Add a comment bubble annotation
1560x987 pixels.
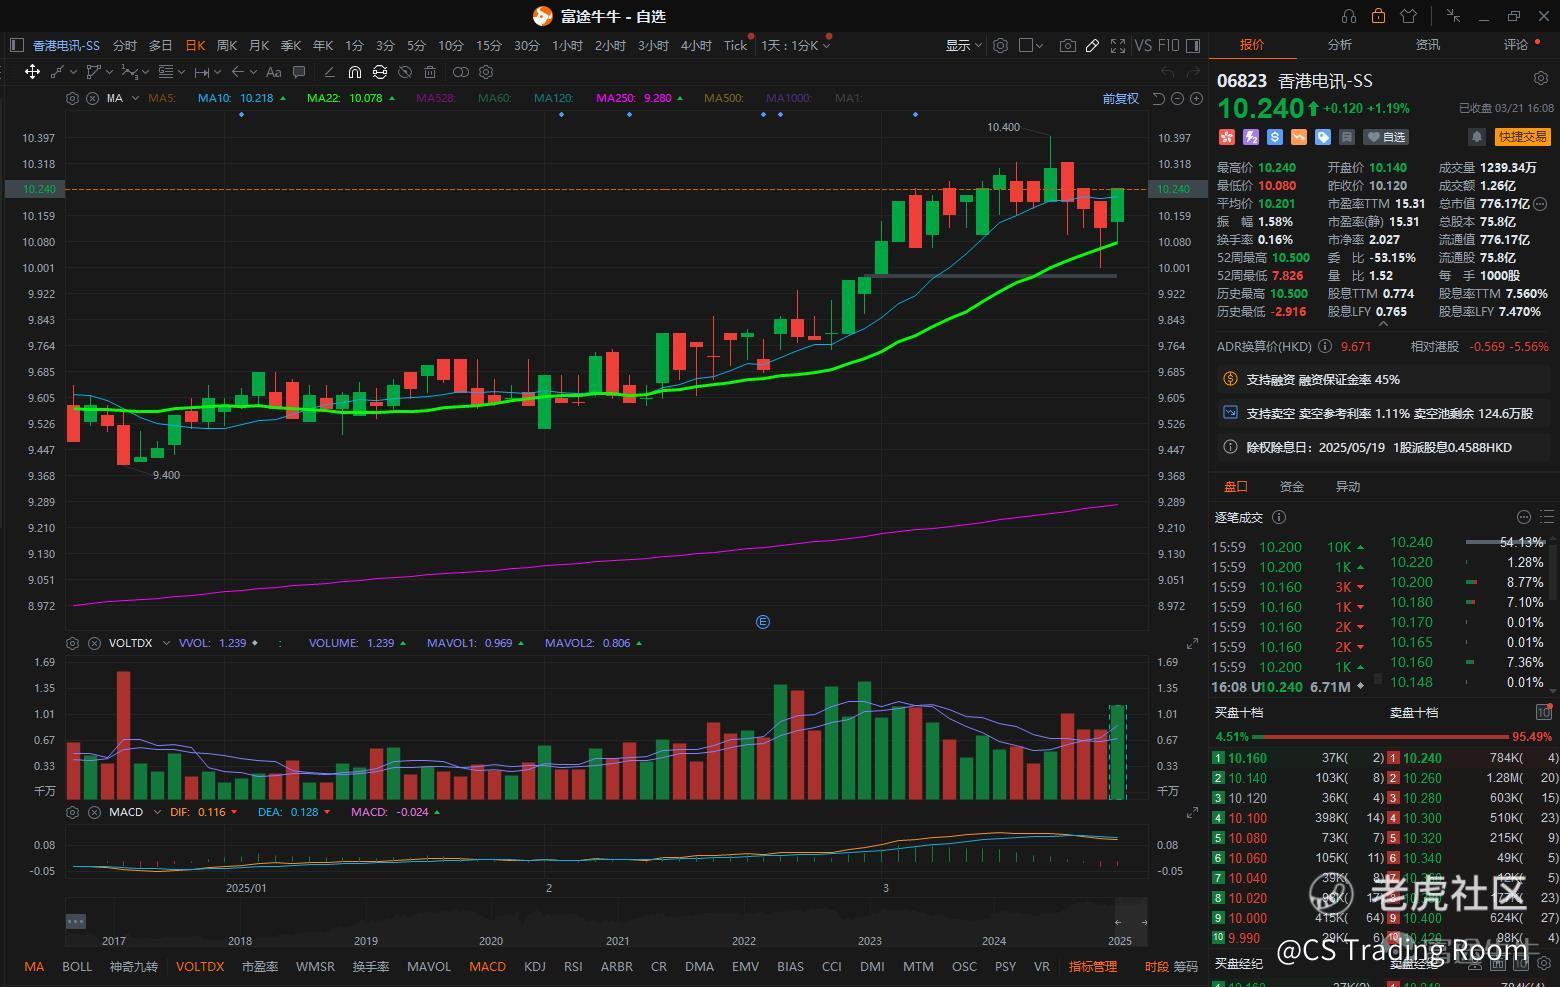[299, 72]
